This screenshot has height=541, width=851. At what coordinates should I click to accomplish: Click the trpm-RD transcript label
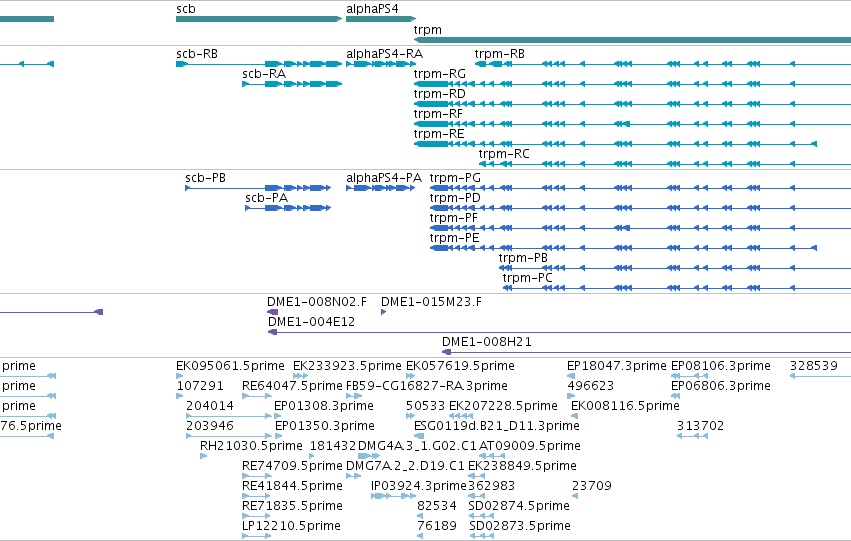[440, 94]
